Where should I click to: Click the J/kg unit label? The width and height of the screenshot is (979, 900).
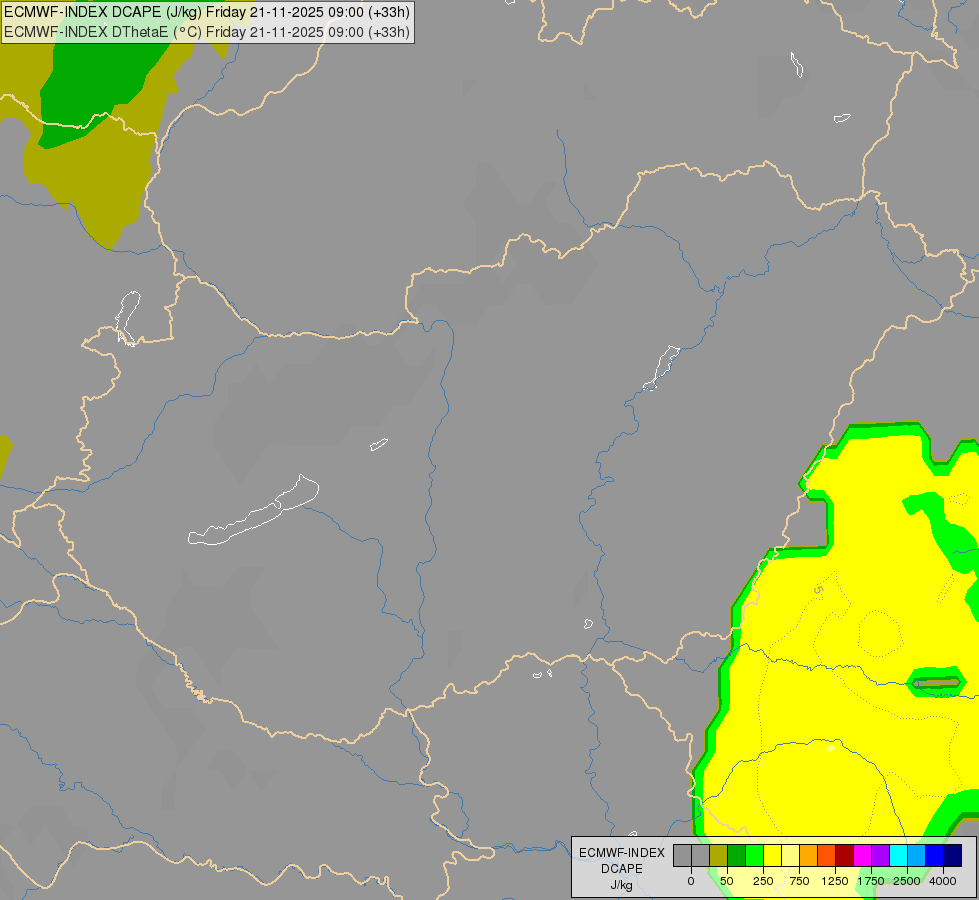(x=622, y=885)
